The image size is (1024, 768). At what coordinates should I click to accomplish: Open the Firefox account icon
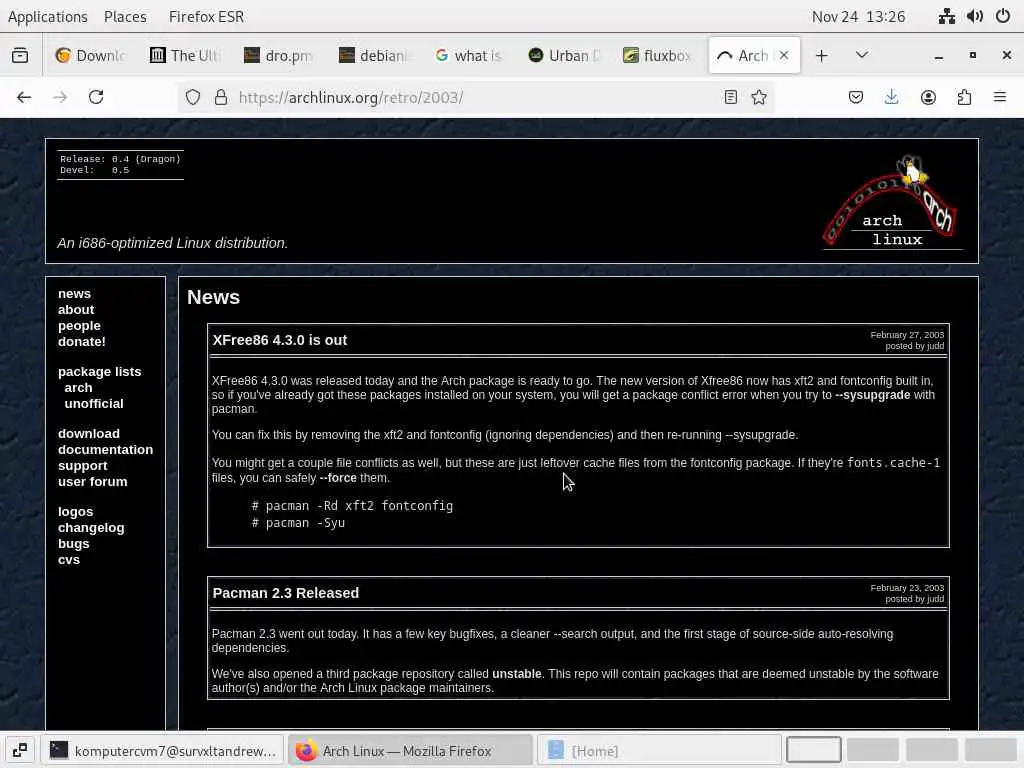(928, 97)
